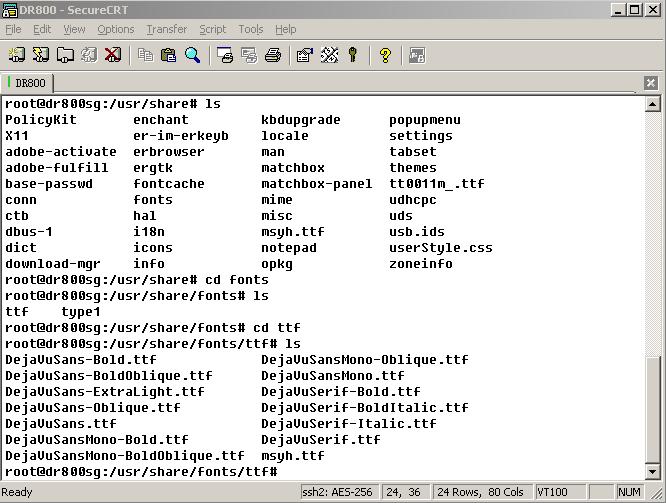Click the 'PolicyKit' directory name
The width and height of the screenshot is (666, 503).
coord(41,120)
